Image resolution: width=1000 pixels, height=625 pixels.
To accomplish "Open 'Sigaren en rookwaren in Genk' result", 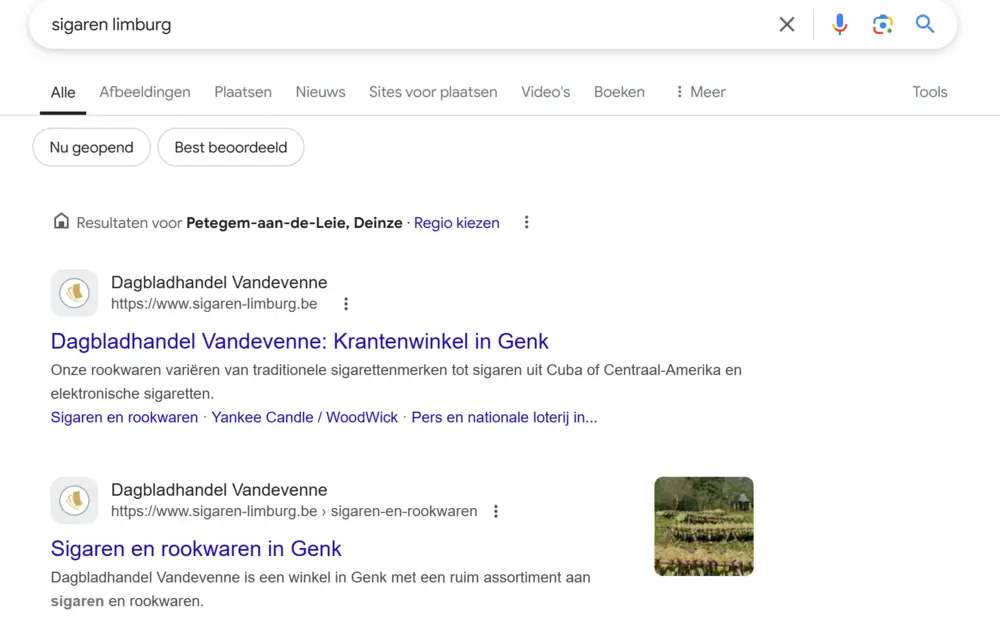I will [x=196, y=548].
